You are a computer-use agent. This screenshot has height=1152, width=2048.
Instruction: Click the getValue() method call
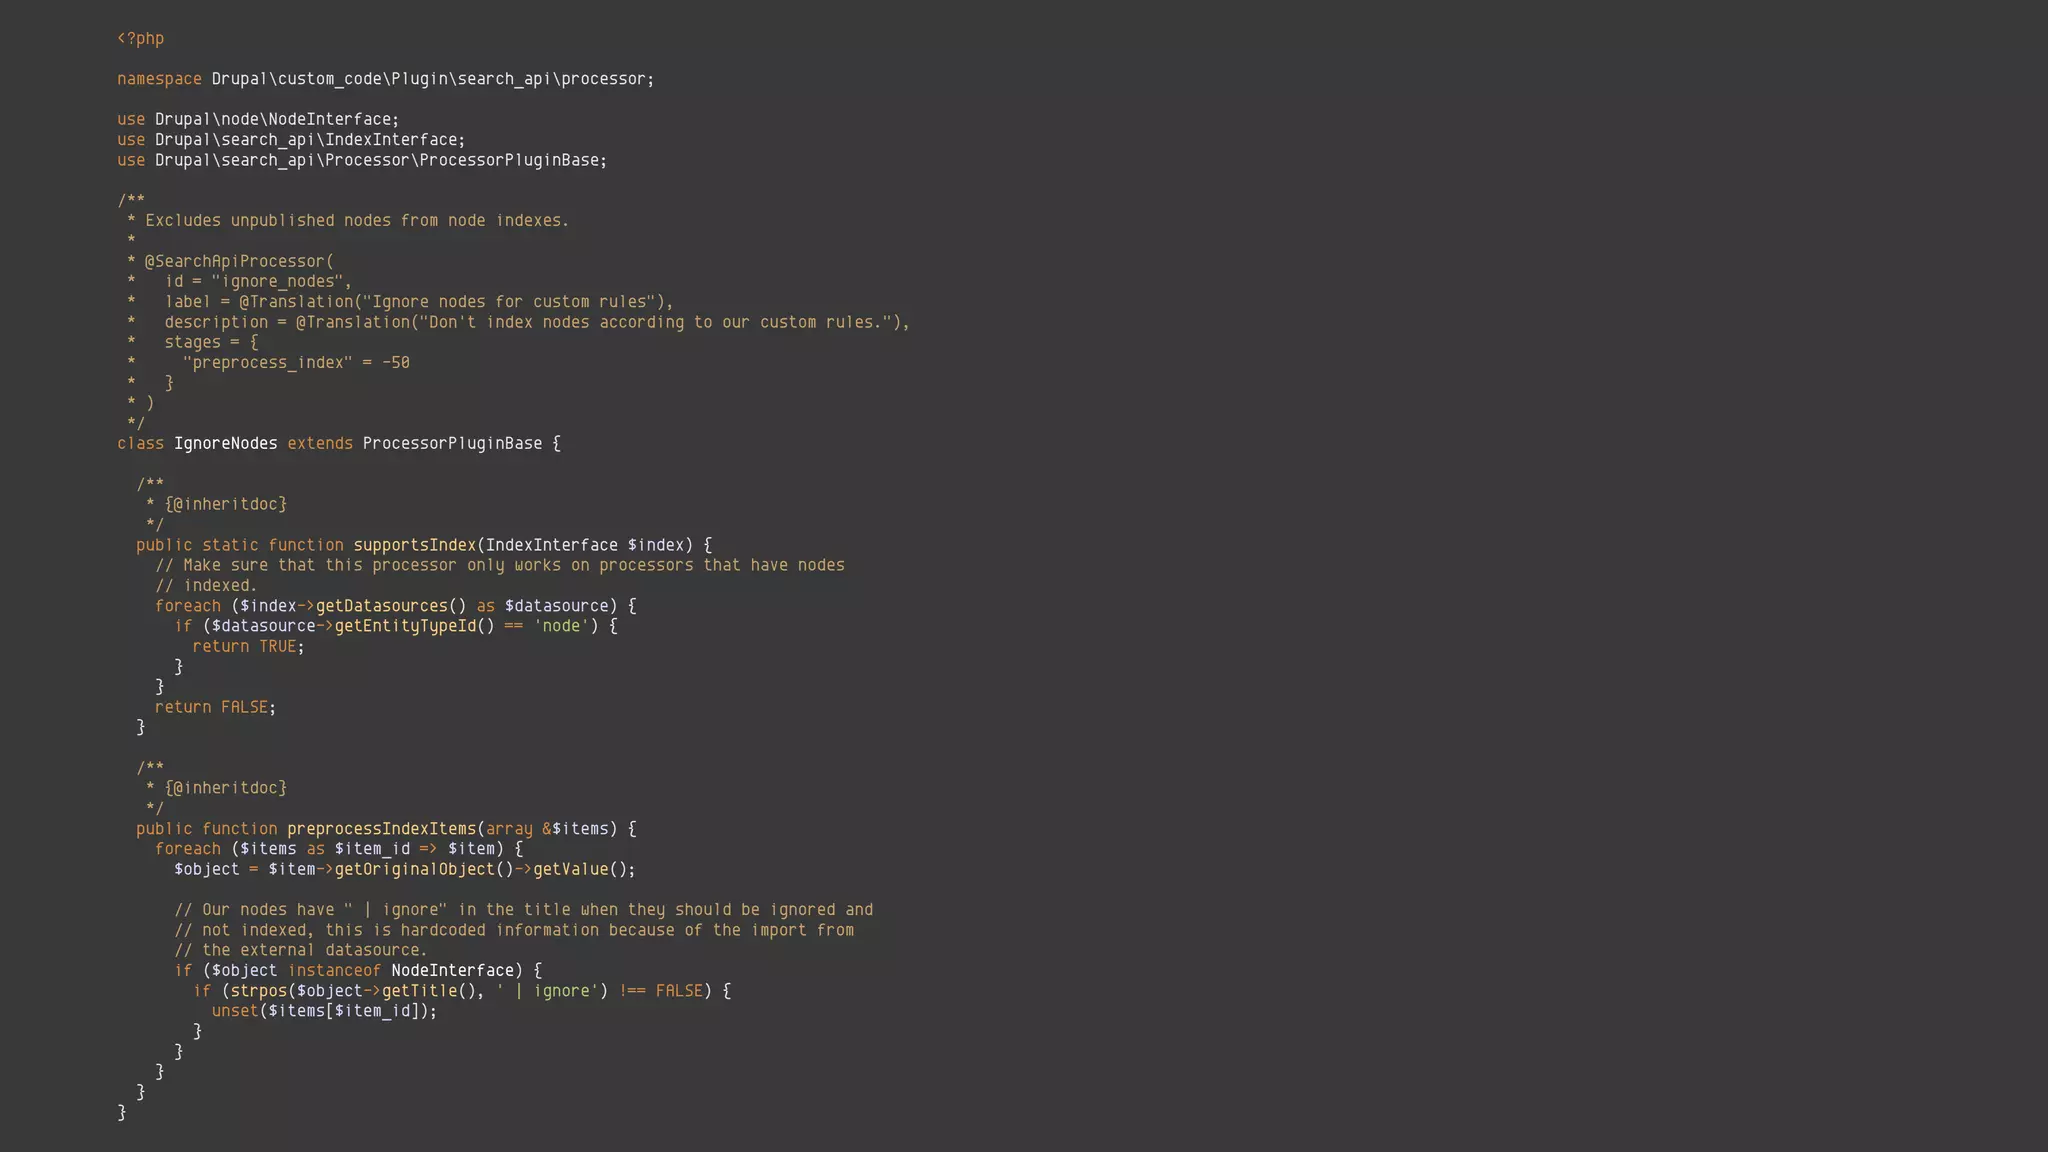coord(580,869)
